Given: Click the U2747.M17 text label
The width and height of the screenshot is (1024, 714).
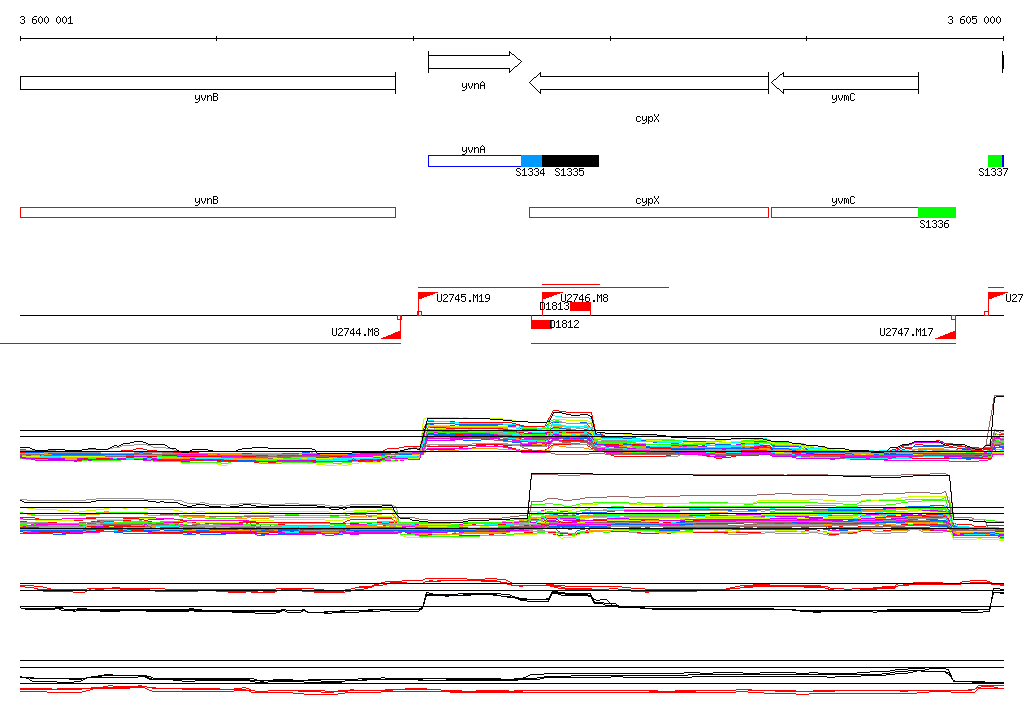Looking at the screenshot, I should tap(906, 333).
